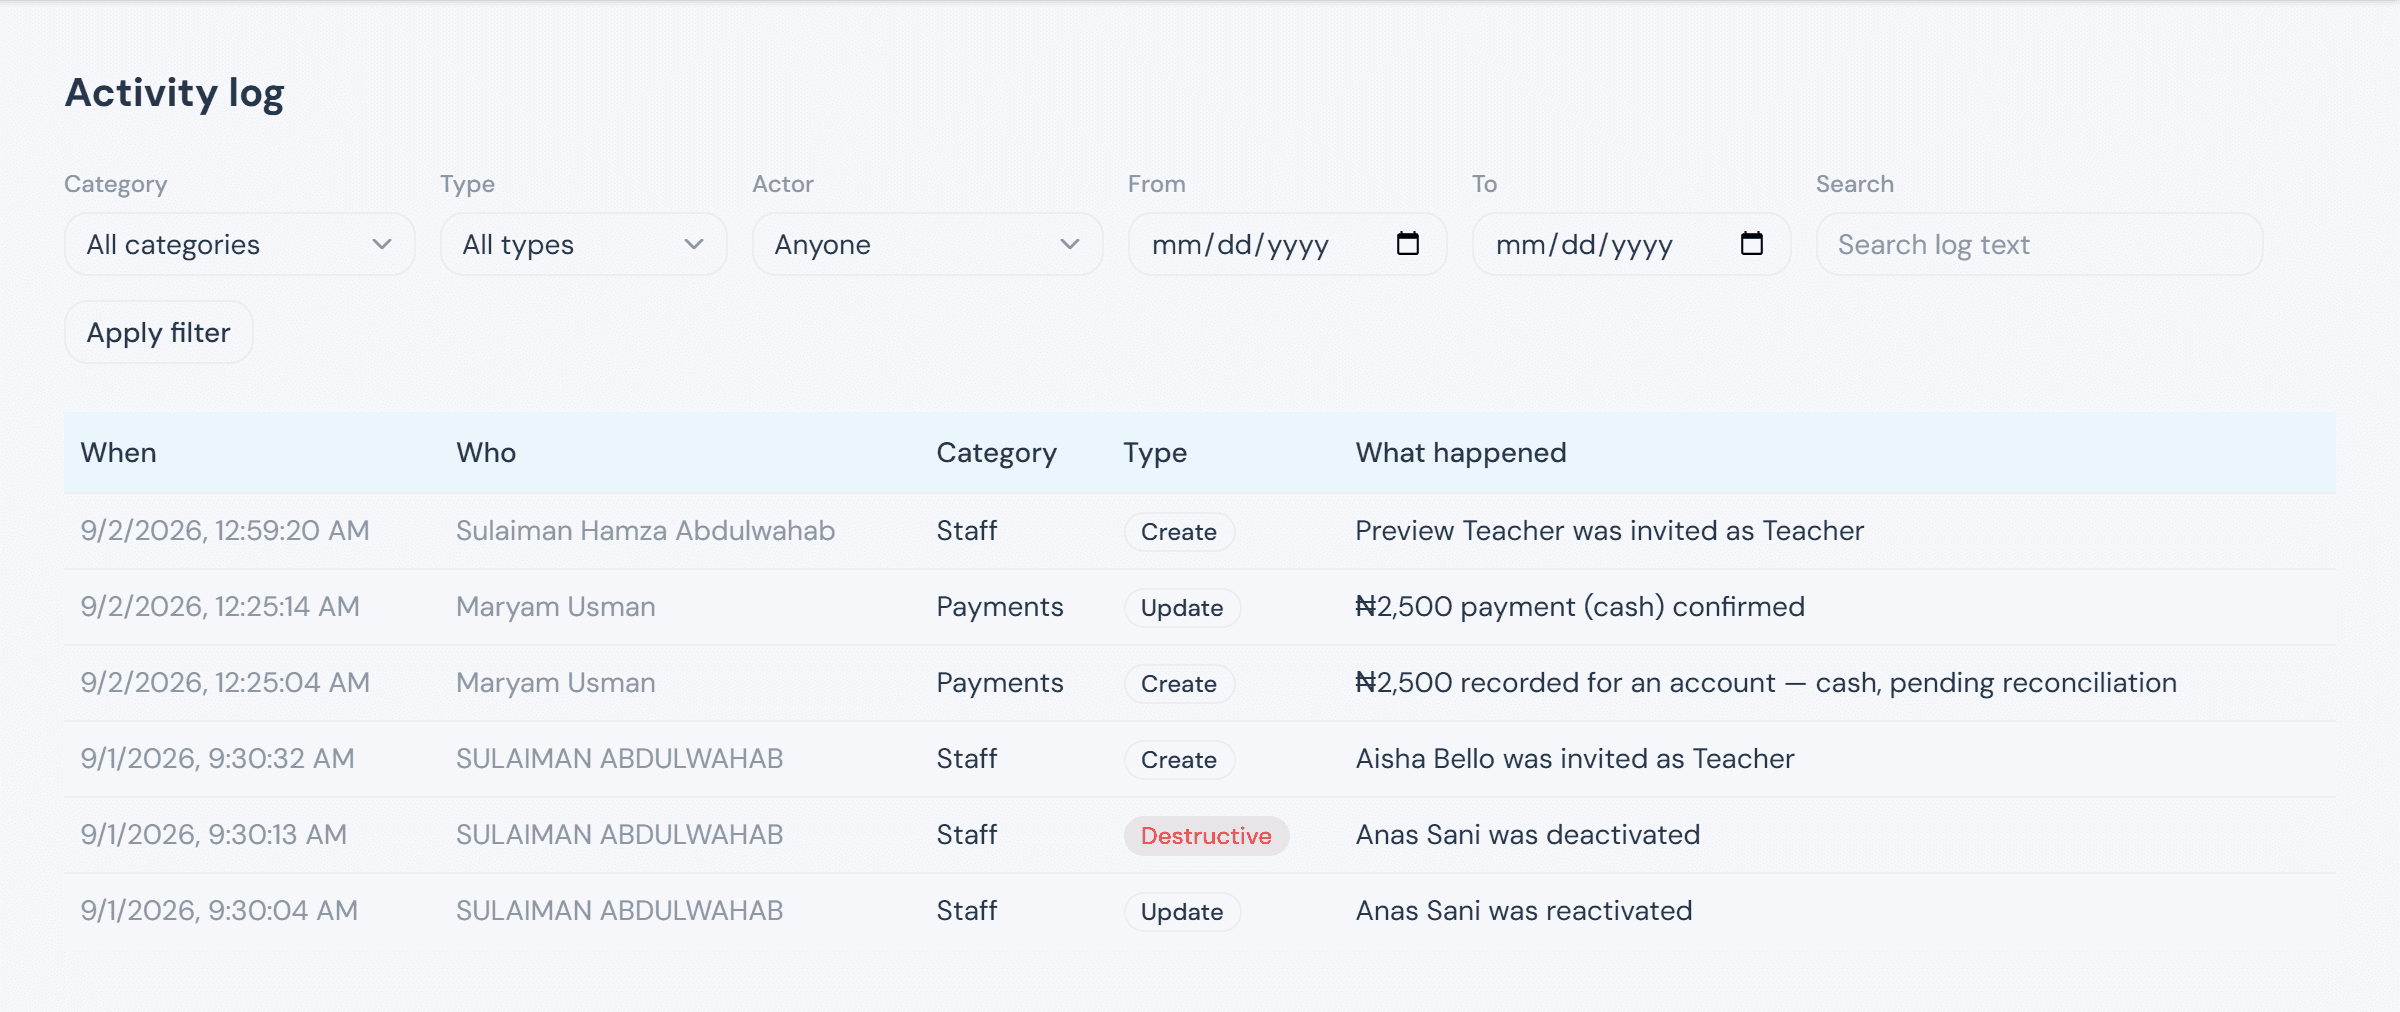
Task: Click the When column header
Action: coord(118,452)
